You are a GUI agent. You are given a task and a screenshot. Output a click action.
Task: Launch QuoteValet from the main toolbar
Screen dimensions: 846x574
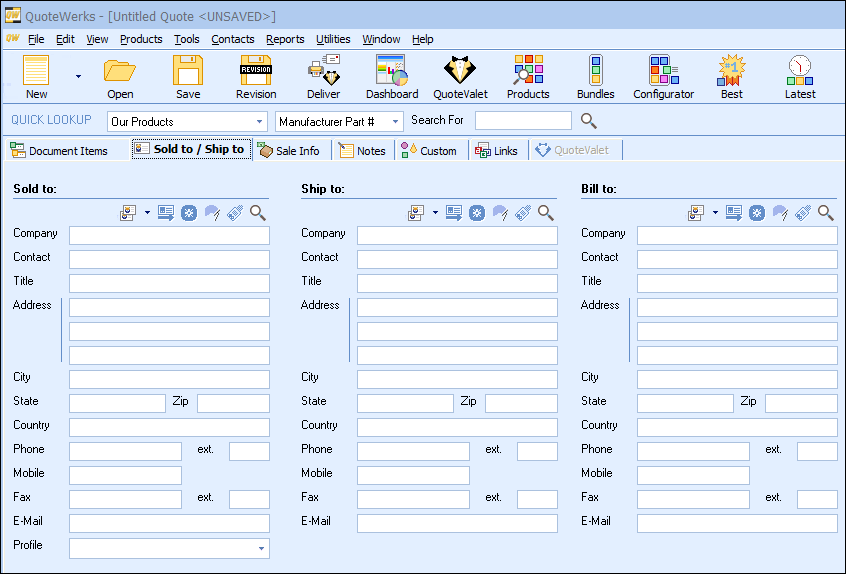(x=460, y=77)
